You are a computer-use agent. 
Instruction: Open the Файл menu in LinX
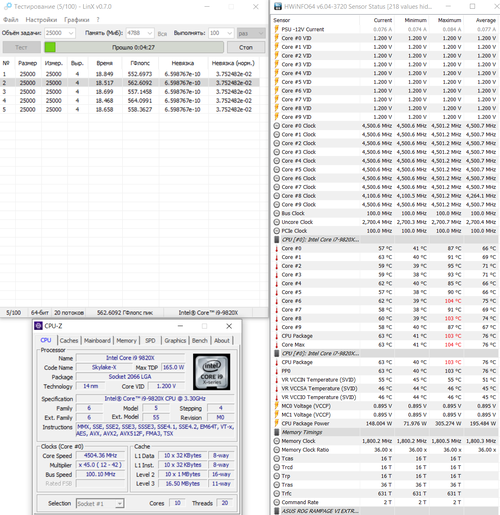(11, 20)
